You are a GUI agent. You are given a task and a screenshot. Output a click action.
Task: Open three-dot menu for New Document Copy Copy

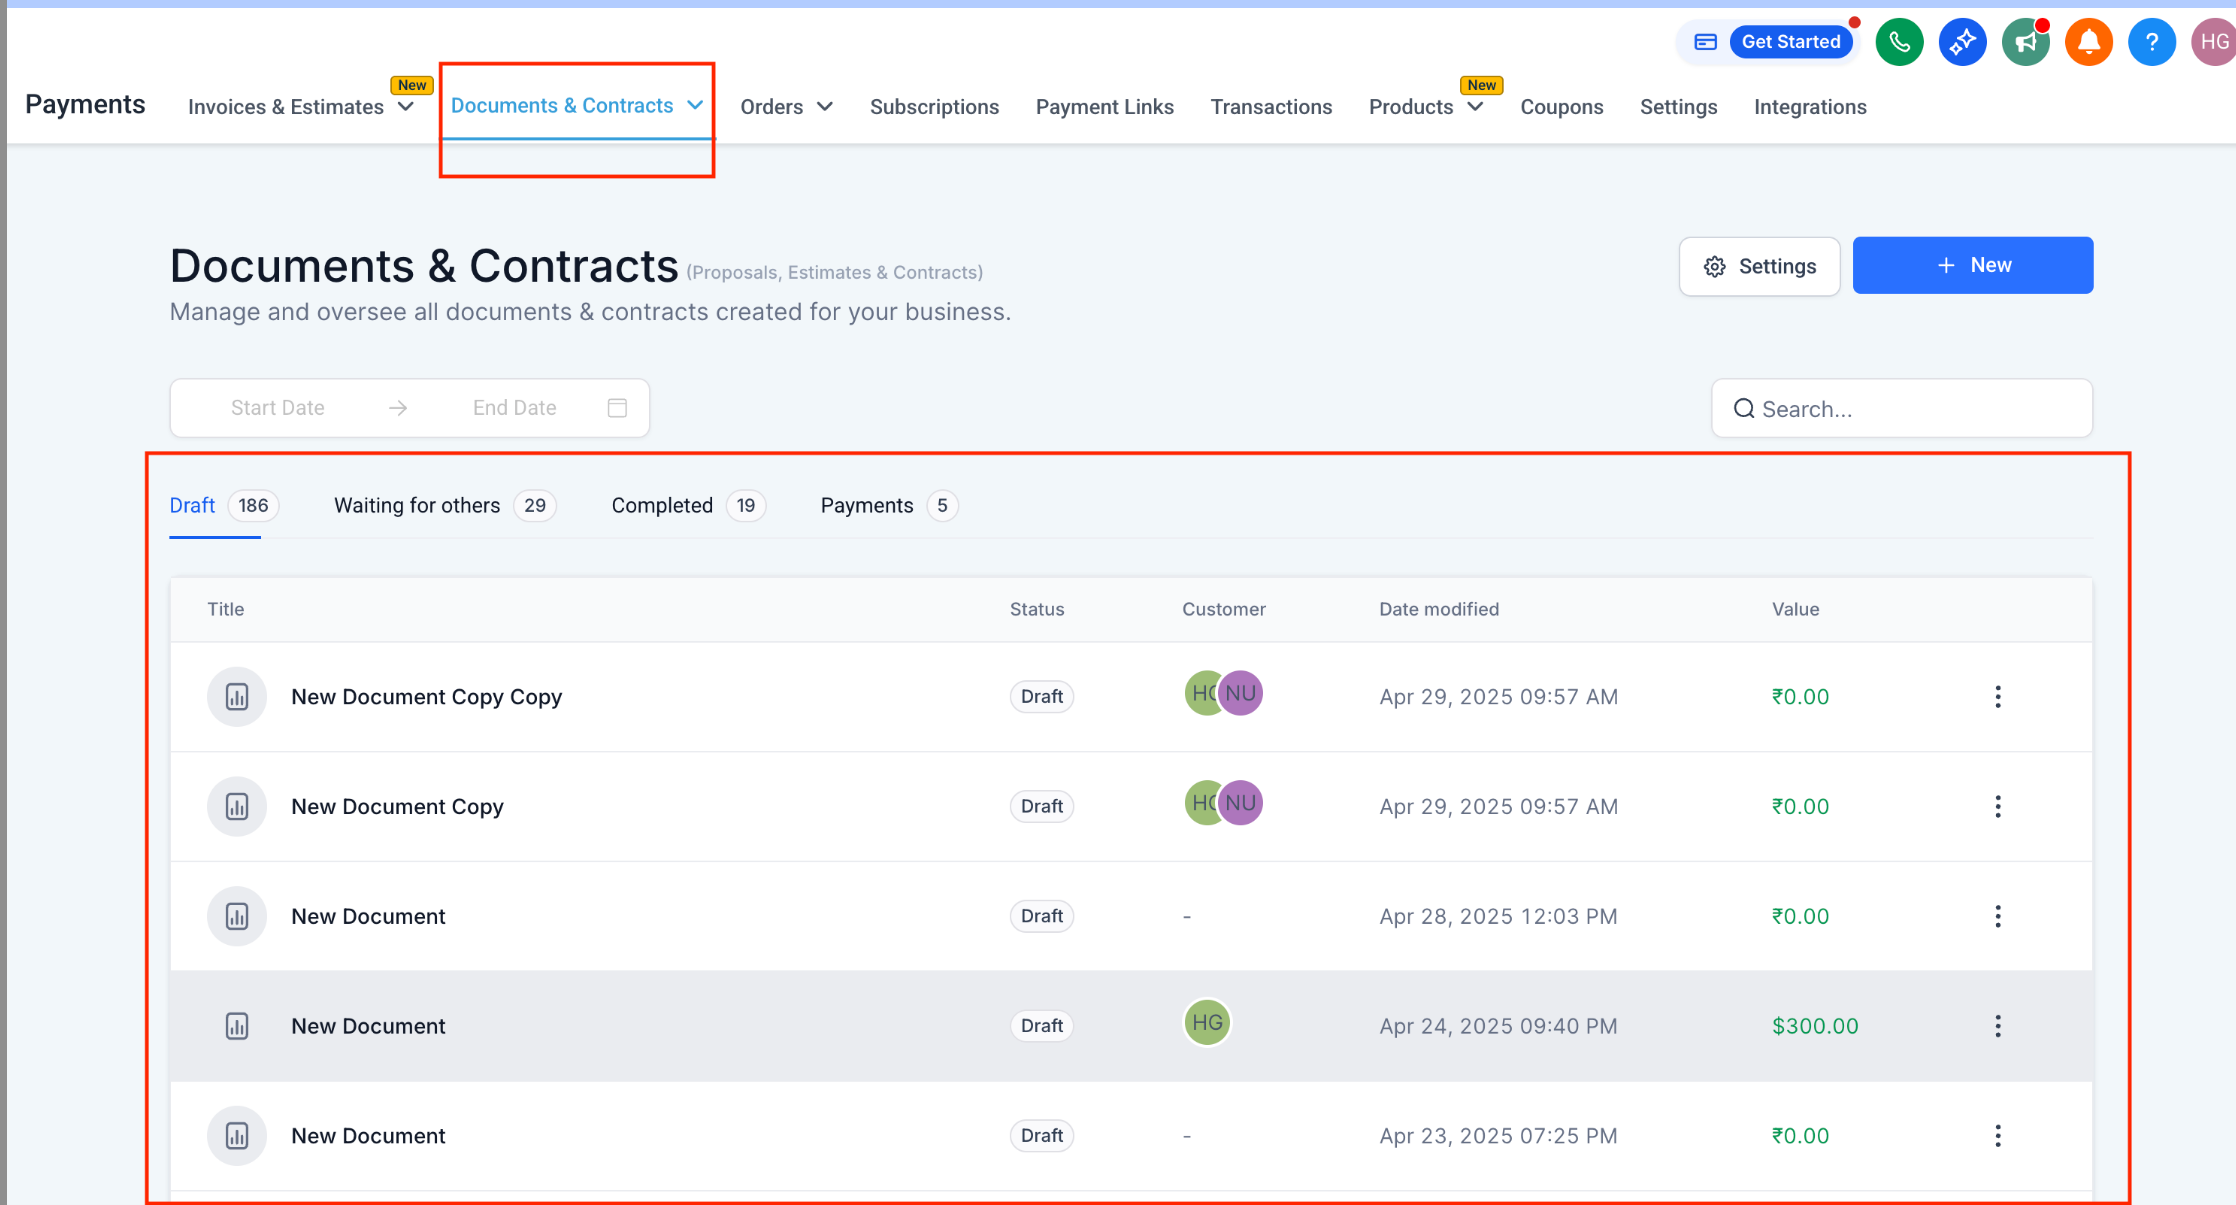1997,697
